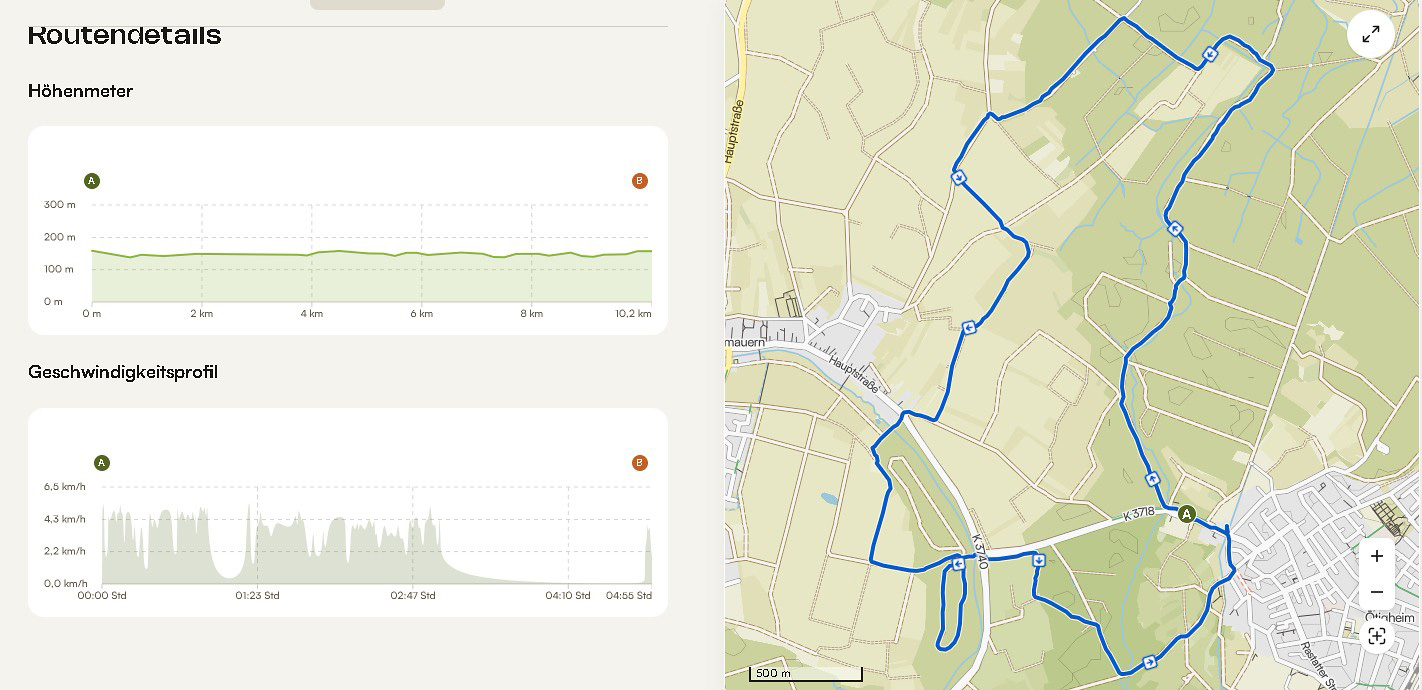Click the Geschwindigkeitsprofil section heading
The image size is (1422, 690).
[123, 372]
